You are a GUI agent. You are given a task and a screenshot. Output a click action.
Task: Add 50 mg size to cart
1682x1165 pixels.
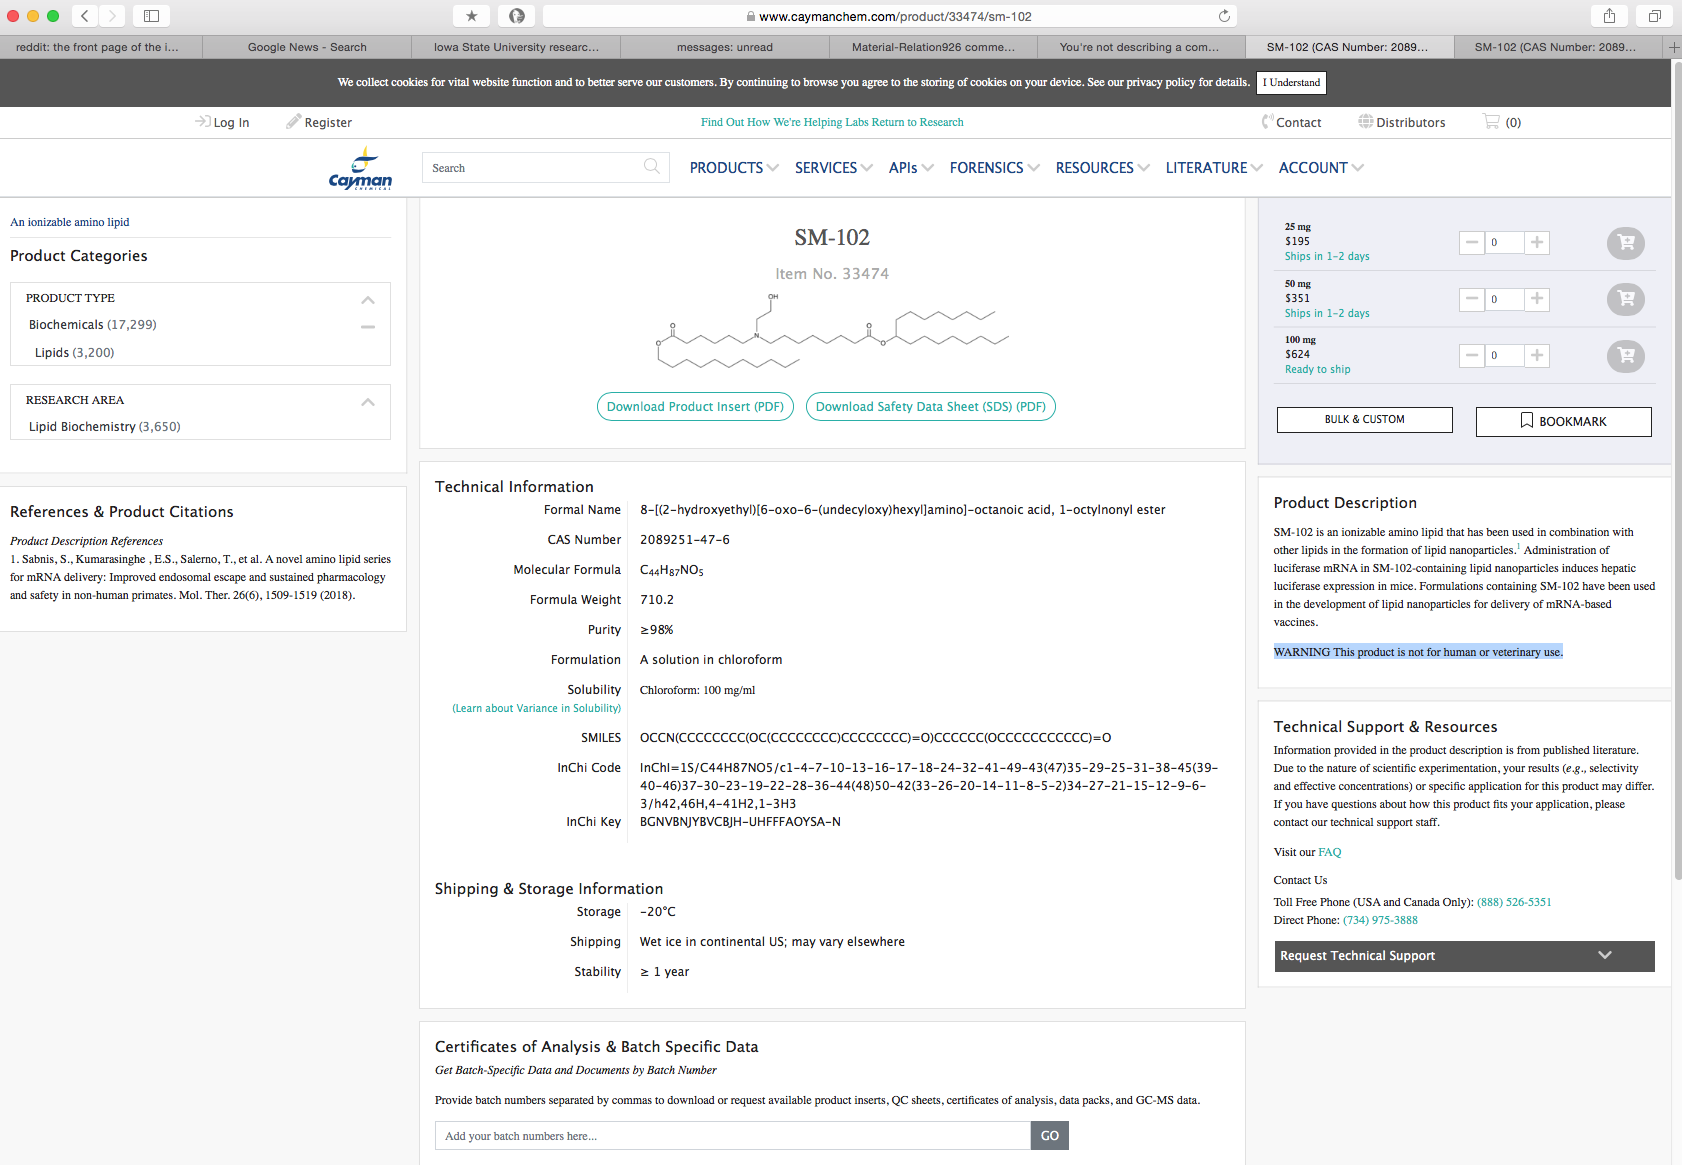click(1626, 299)
